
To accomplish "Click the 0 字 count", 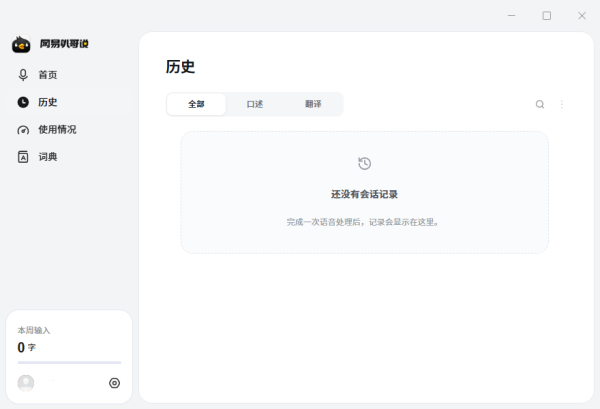I will [26, 347].
